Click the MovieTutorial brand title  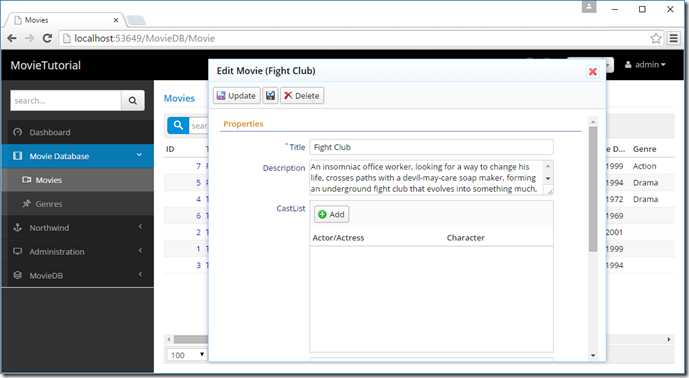tap(46, 65)
